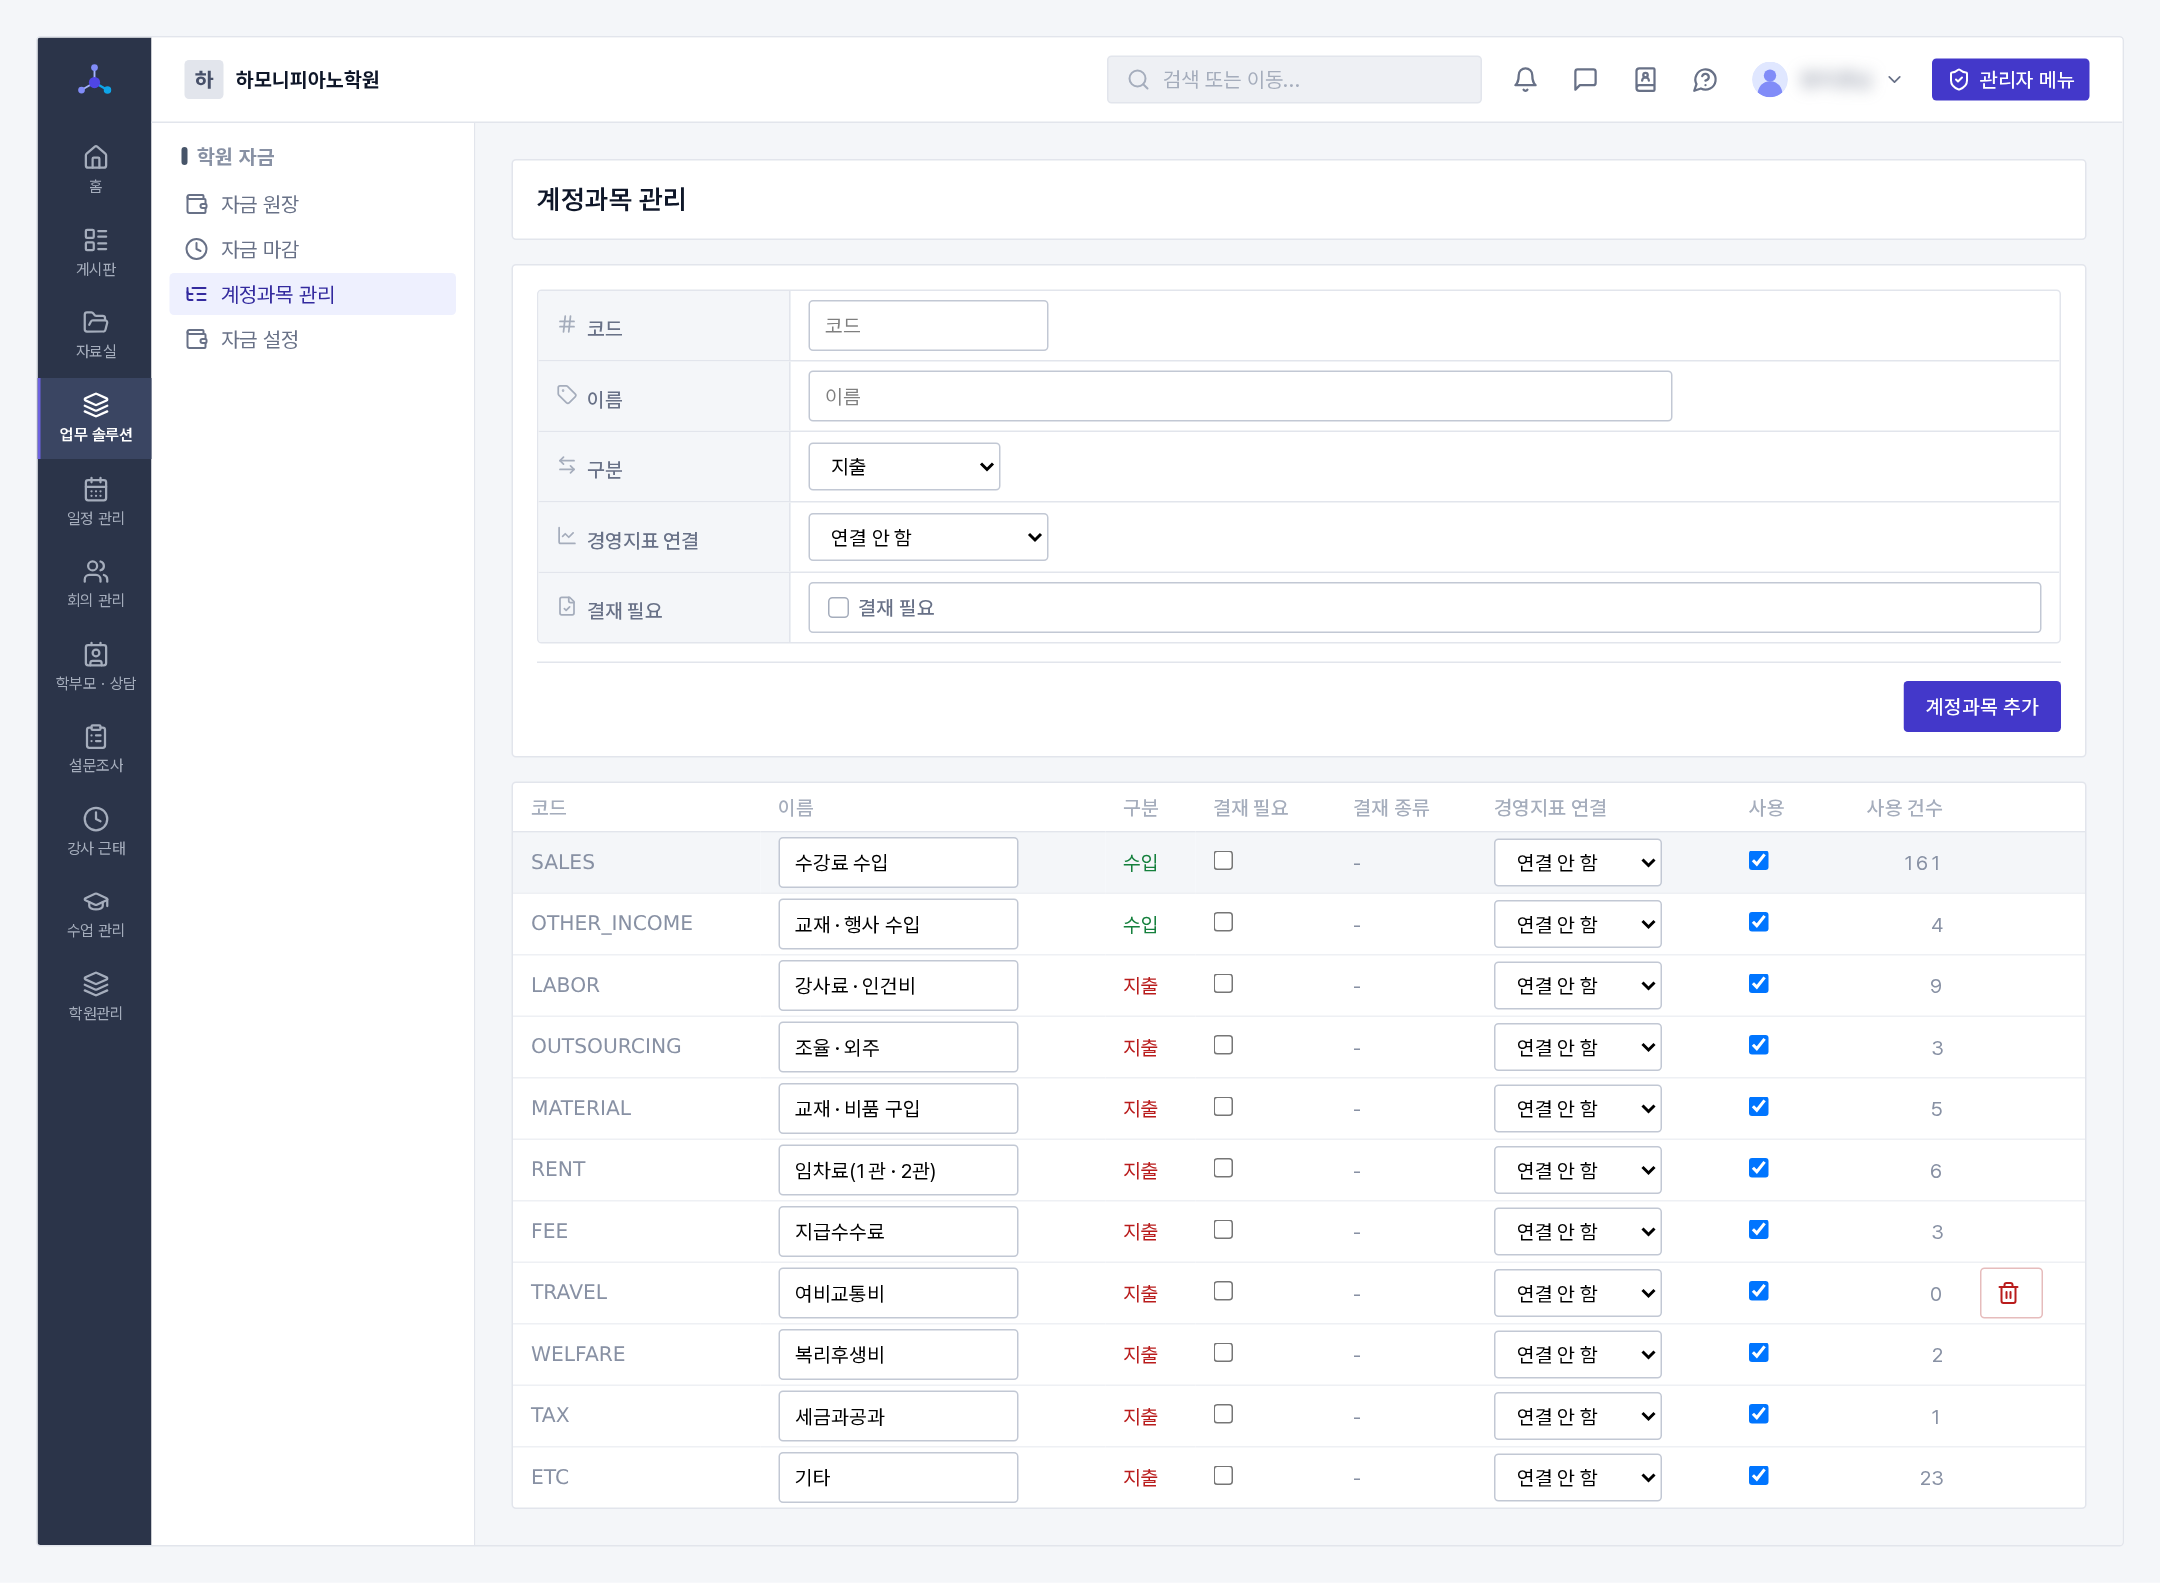This screenshot has height=1583, width=2160.
Task: Open the help question bubble icon
Action: click(1705, 80)
